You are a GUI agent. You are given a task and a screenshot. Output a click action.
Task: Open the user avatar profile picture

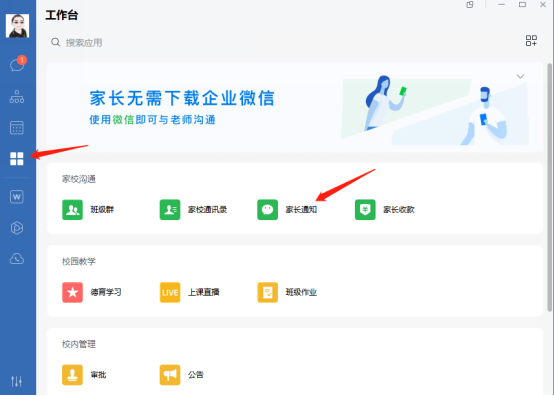(x=17, y=26)
